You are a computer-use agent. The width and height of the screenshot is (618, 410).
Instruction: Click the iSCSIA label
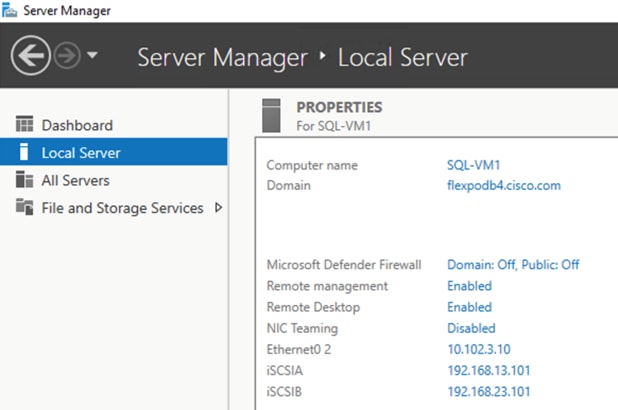pyautogui.click(x=285, y=371)
